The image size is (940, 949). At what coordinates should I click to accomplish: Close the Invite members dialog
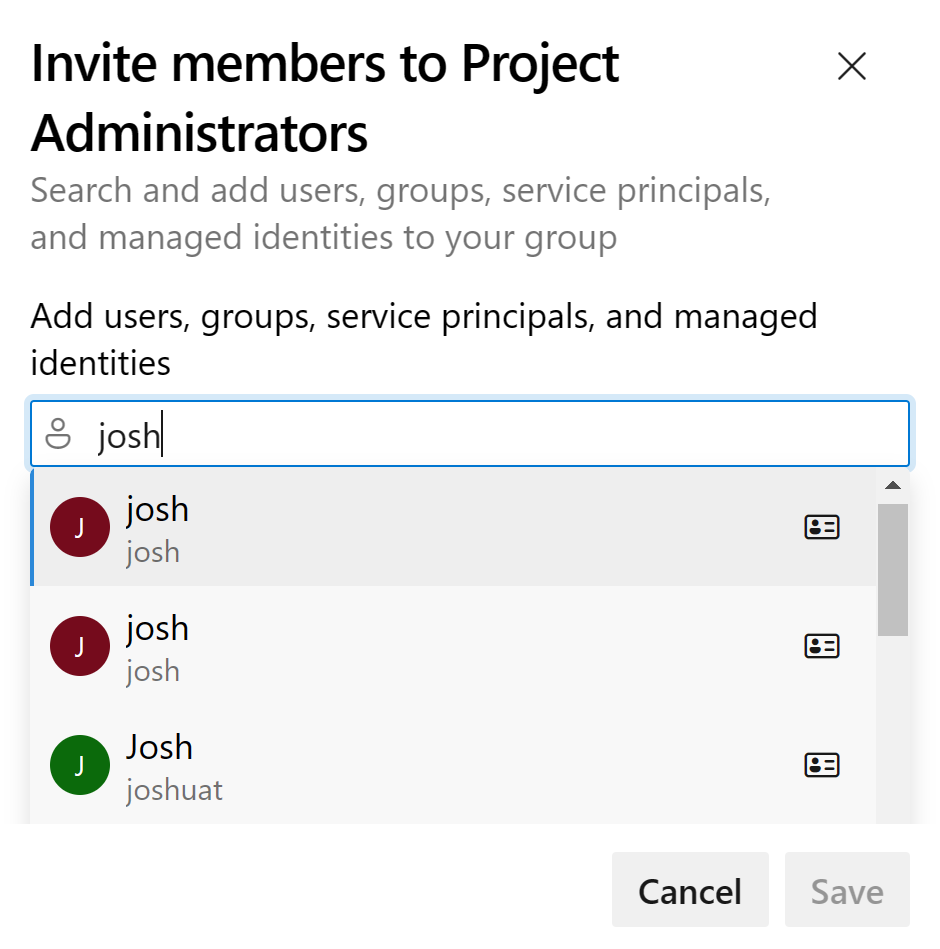click(x=851, y=67)
